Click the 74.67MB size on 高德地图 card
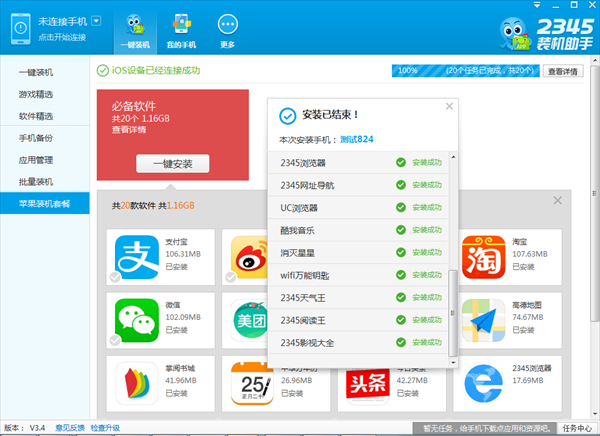Screen dimensions: 600x436 click(528, 317)
